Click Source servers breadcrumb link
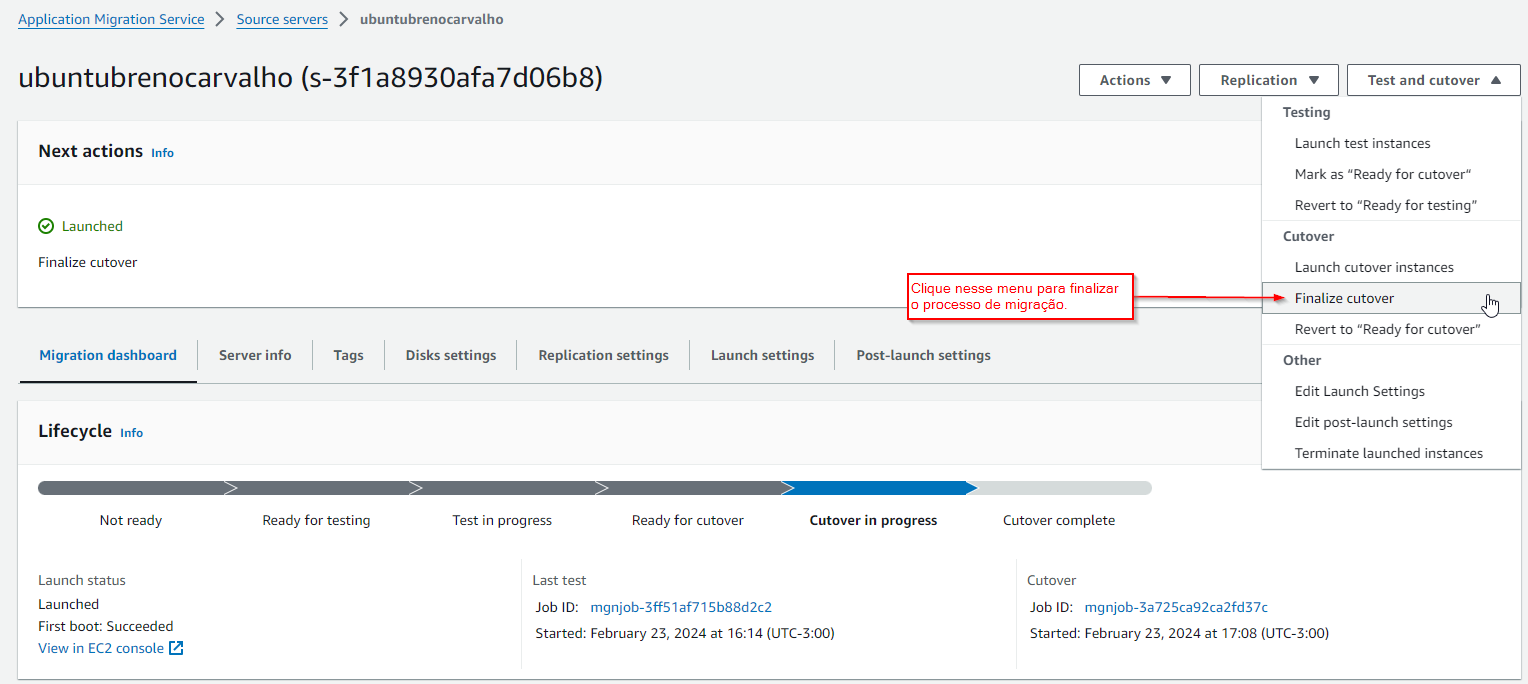This screenshot has width=1528, height=684. [282, 19]
